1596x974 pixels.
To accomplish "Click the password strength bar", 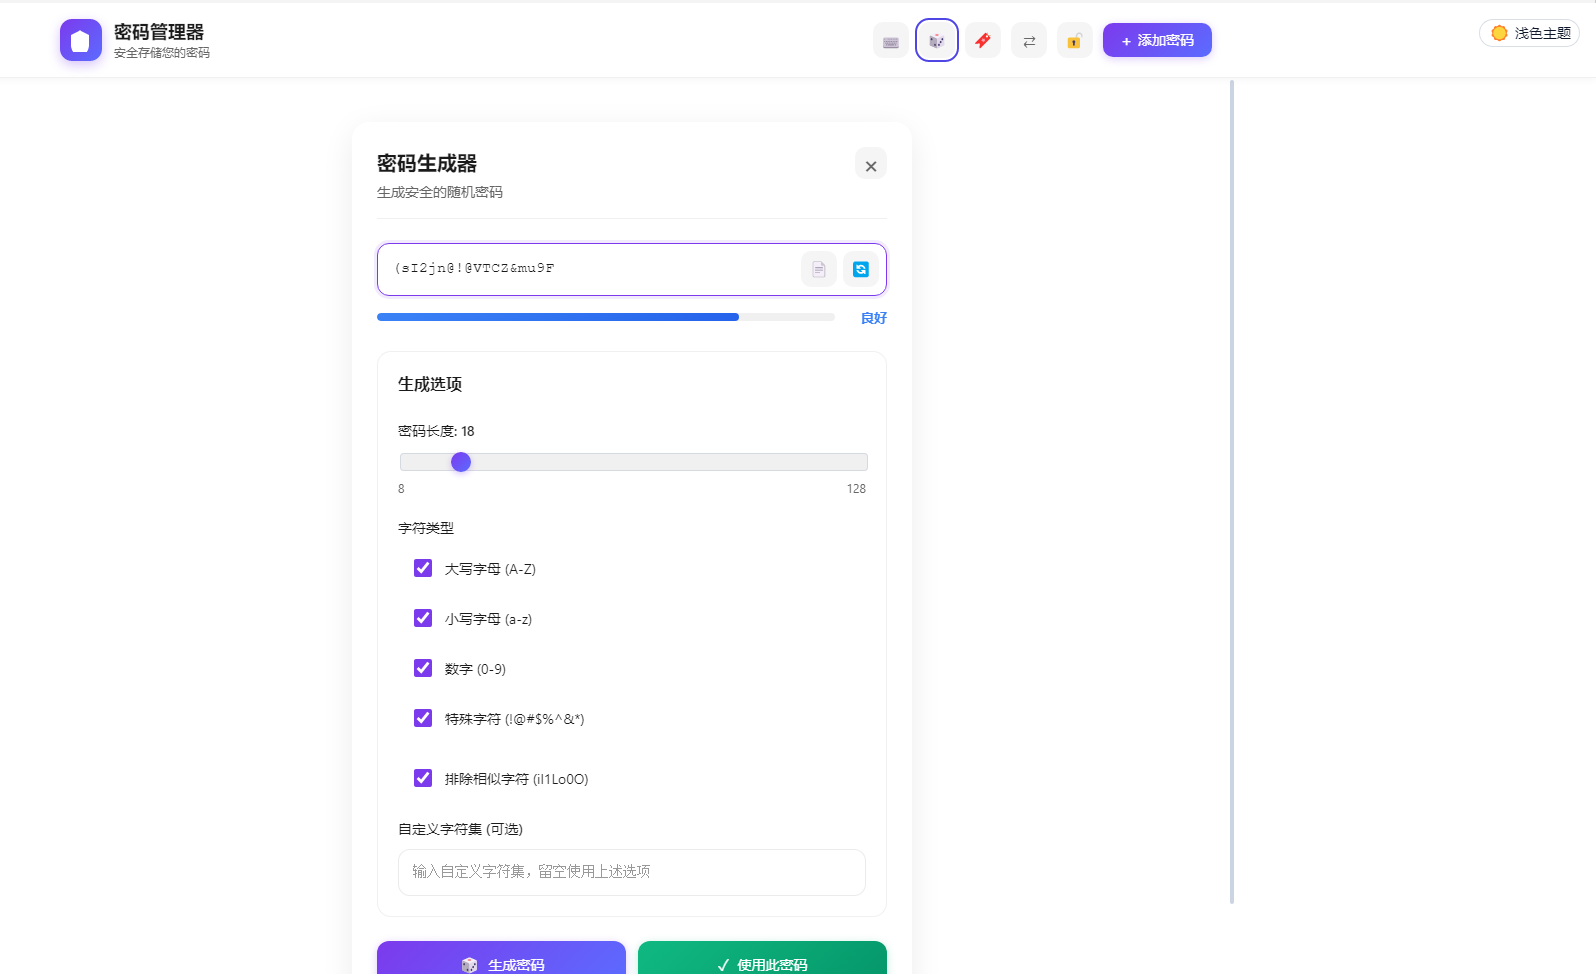I will click(606, 317).
